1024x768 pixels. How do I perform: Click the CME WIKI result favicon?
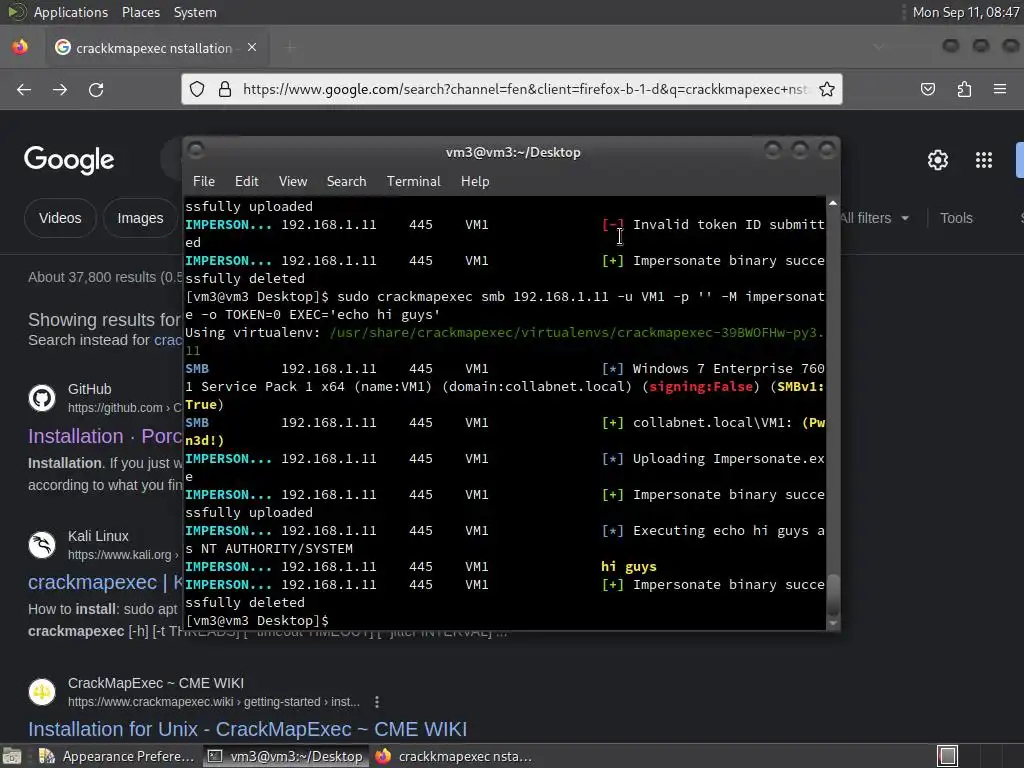(x=42, y=692)
